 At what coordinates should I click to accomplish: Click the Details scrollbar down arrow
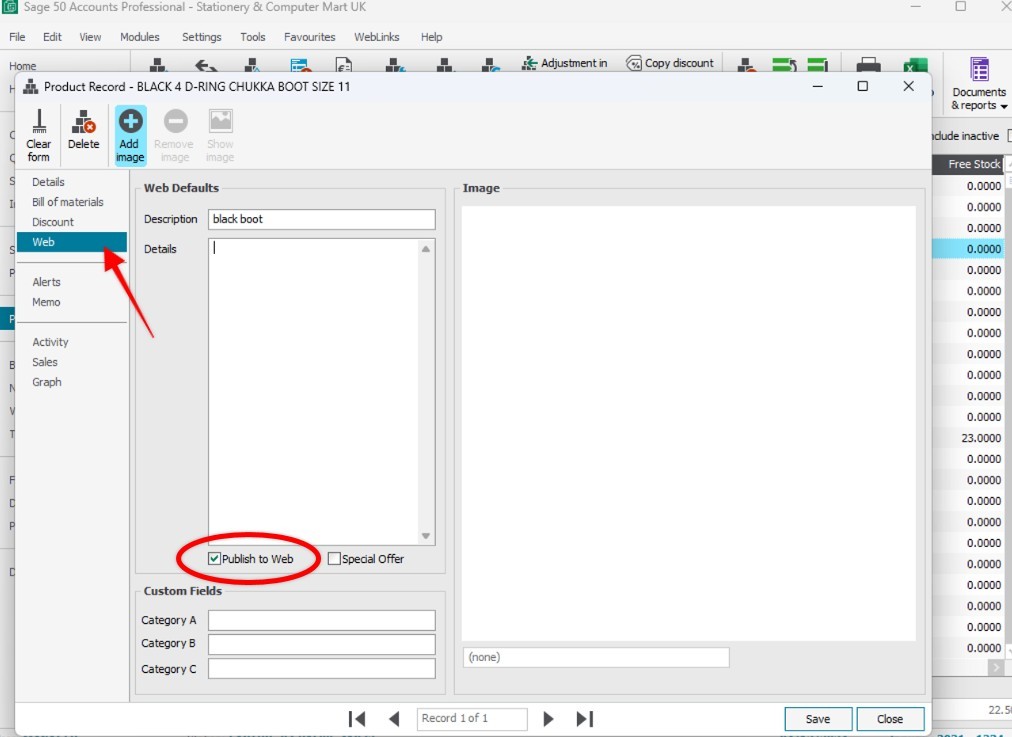tap(426, 536)
